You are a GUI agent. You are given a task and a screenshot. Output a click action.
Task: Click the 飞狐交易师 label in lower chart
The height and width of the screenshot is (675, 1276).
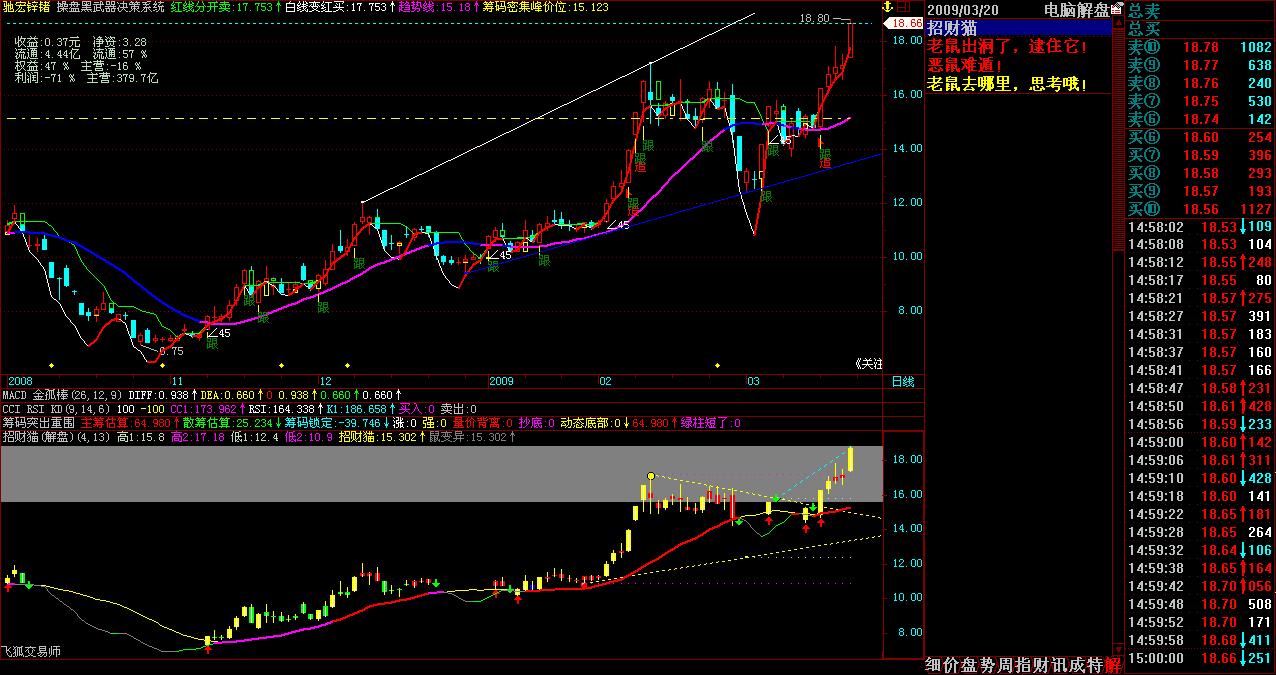click(x=31, y=651)
